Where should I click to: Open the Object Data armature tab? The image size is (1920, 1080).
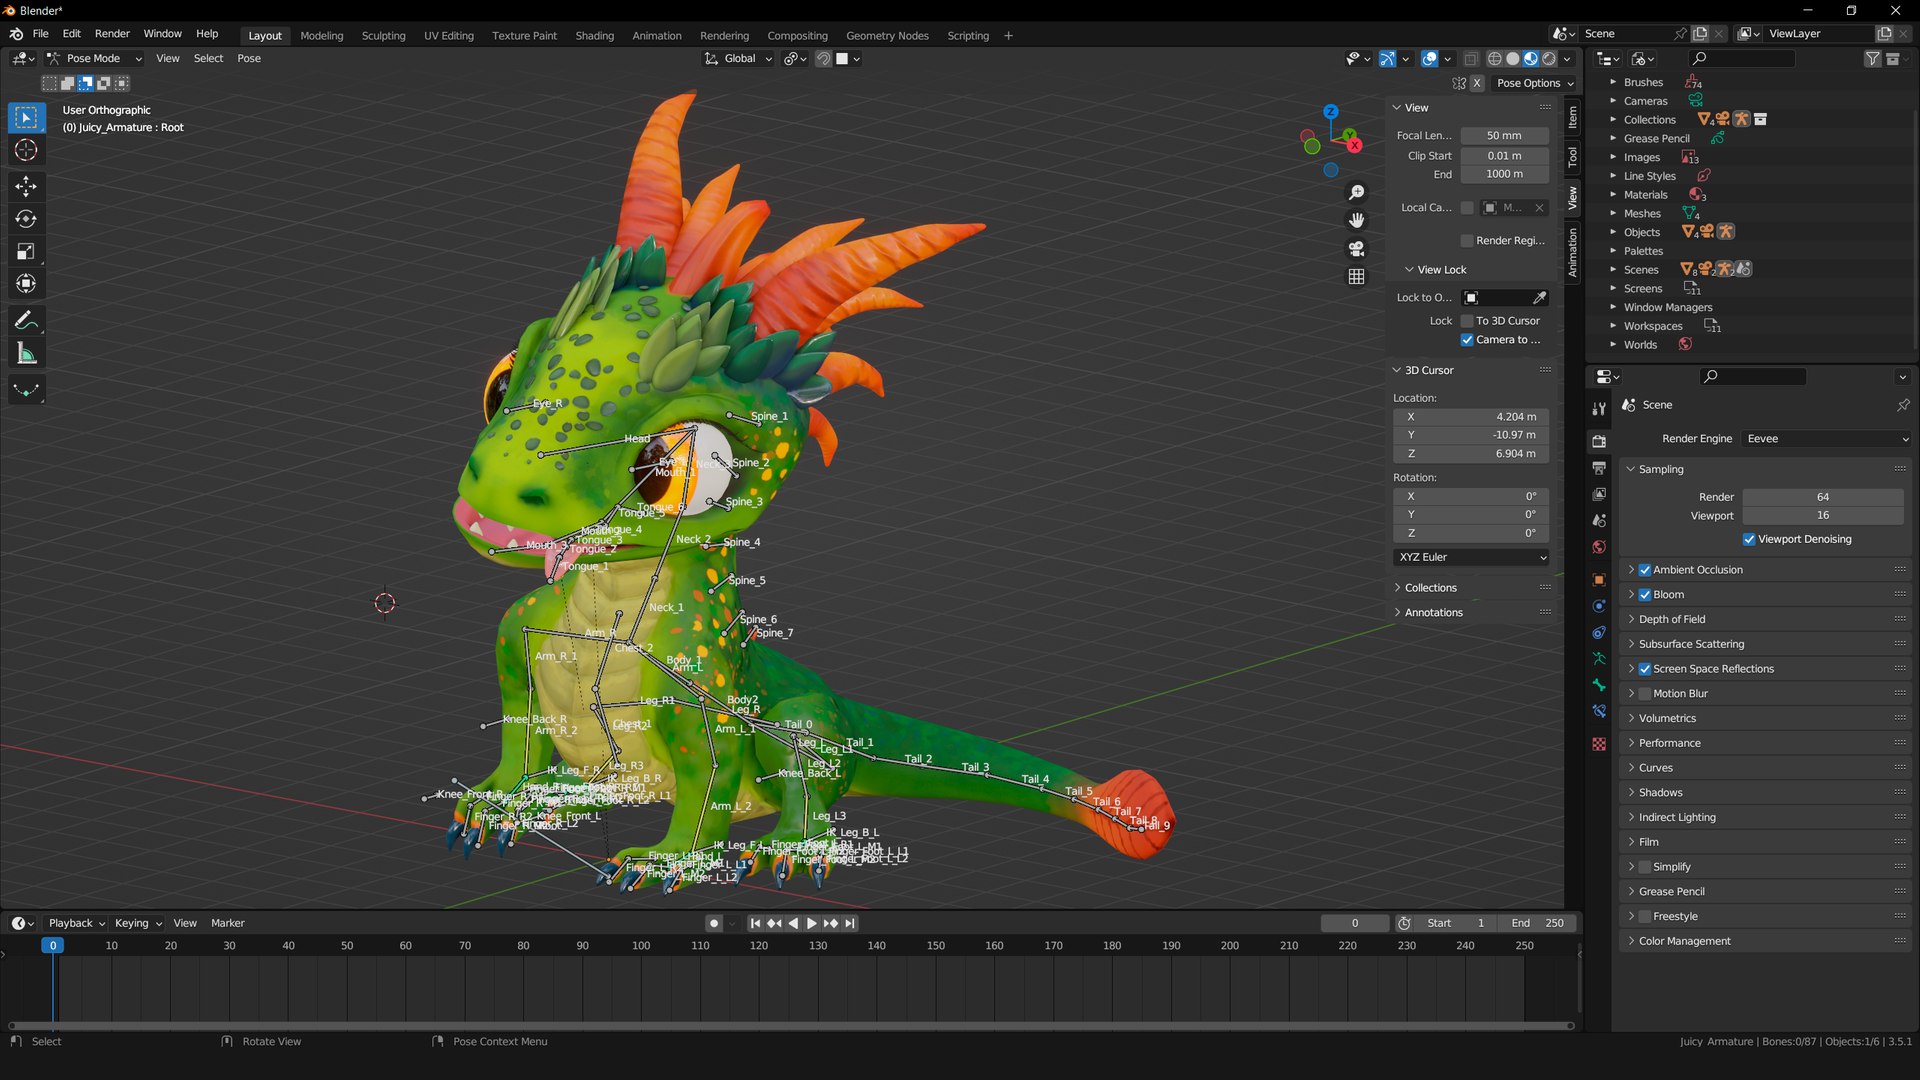1599,659
